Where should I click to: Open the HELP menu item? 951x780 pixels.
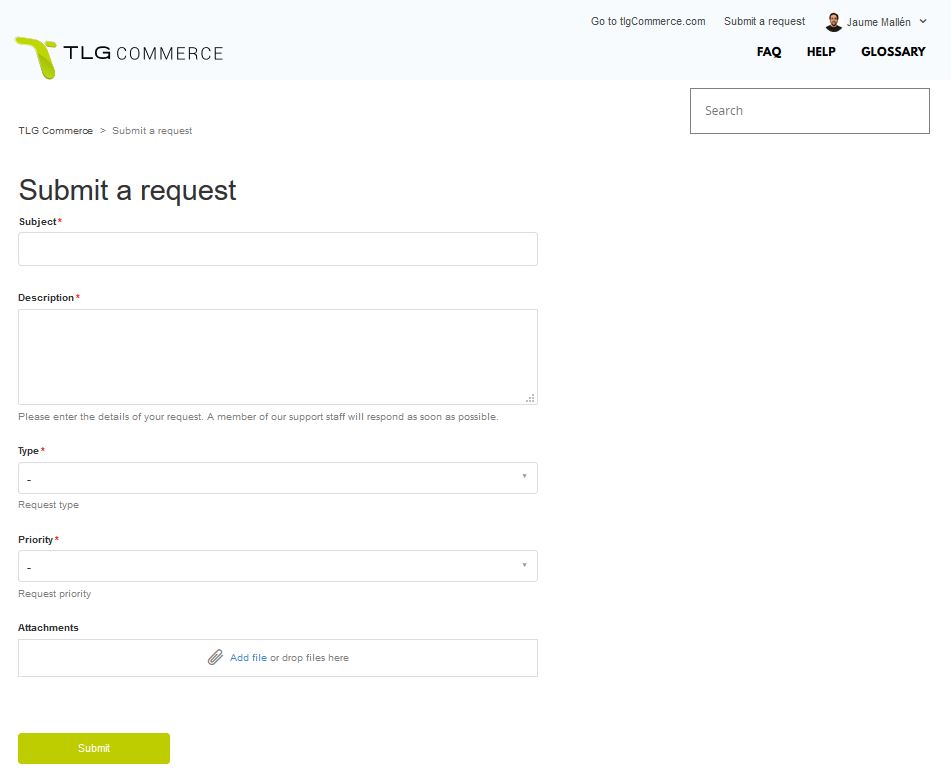821,52
